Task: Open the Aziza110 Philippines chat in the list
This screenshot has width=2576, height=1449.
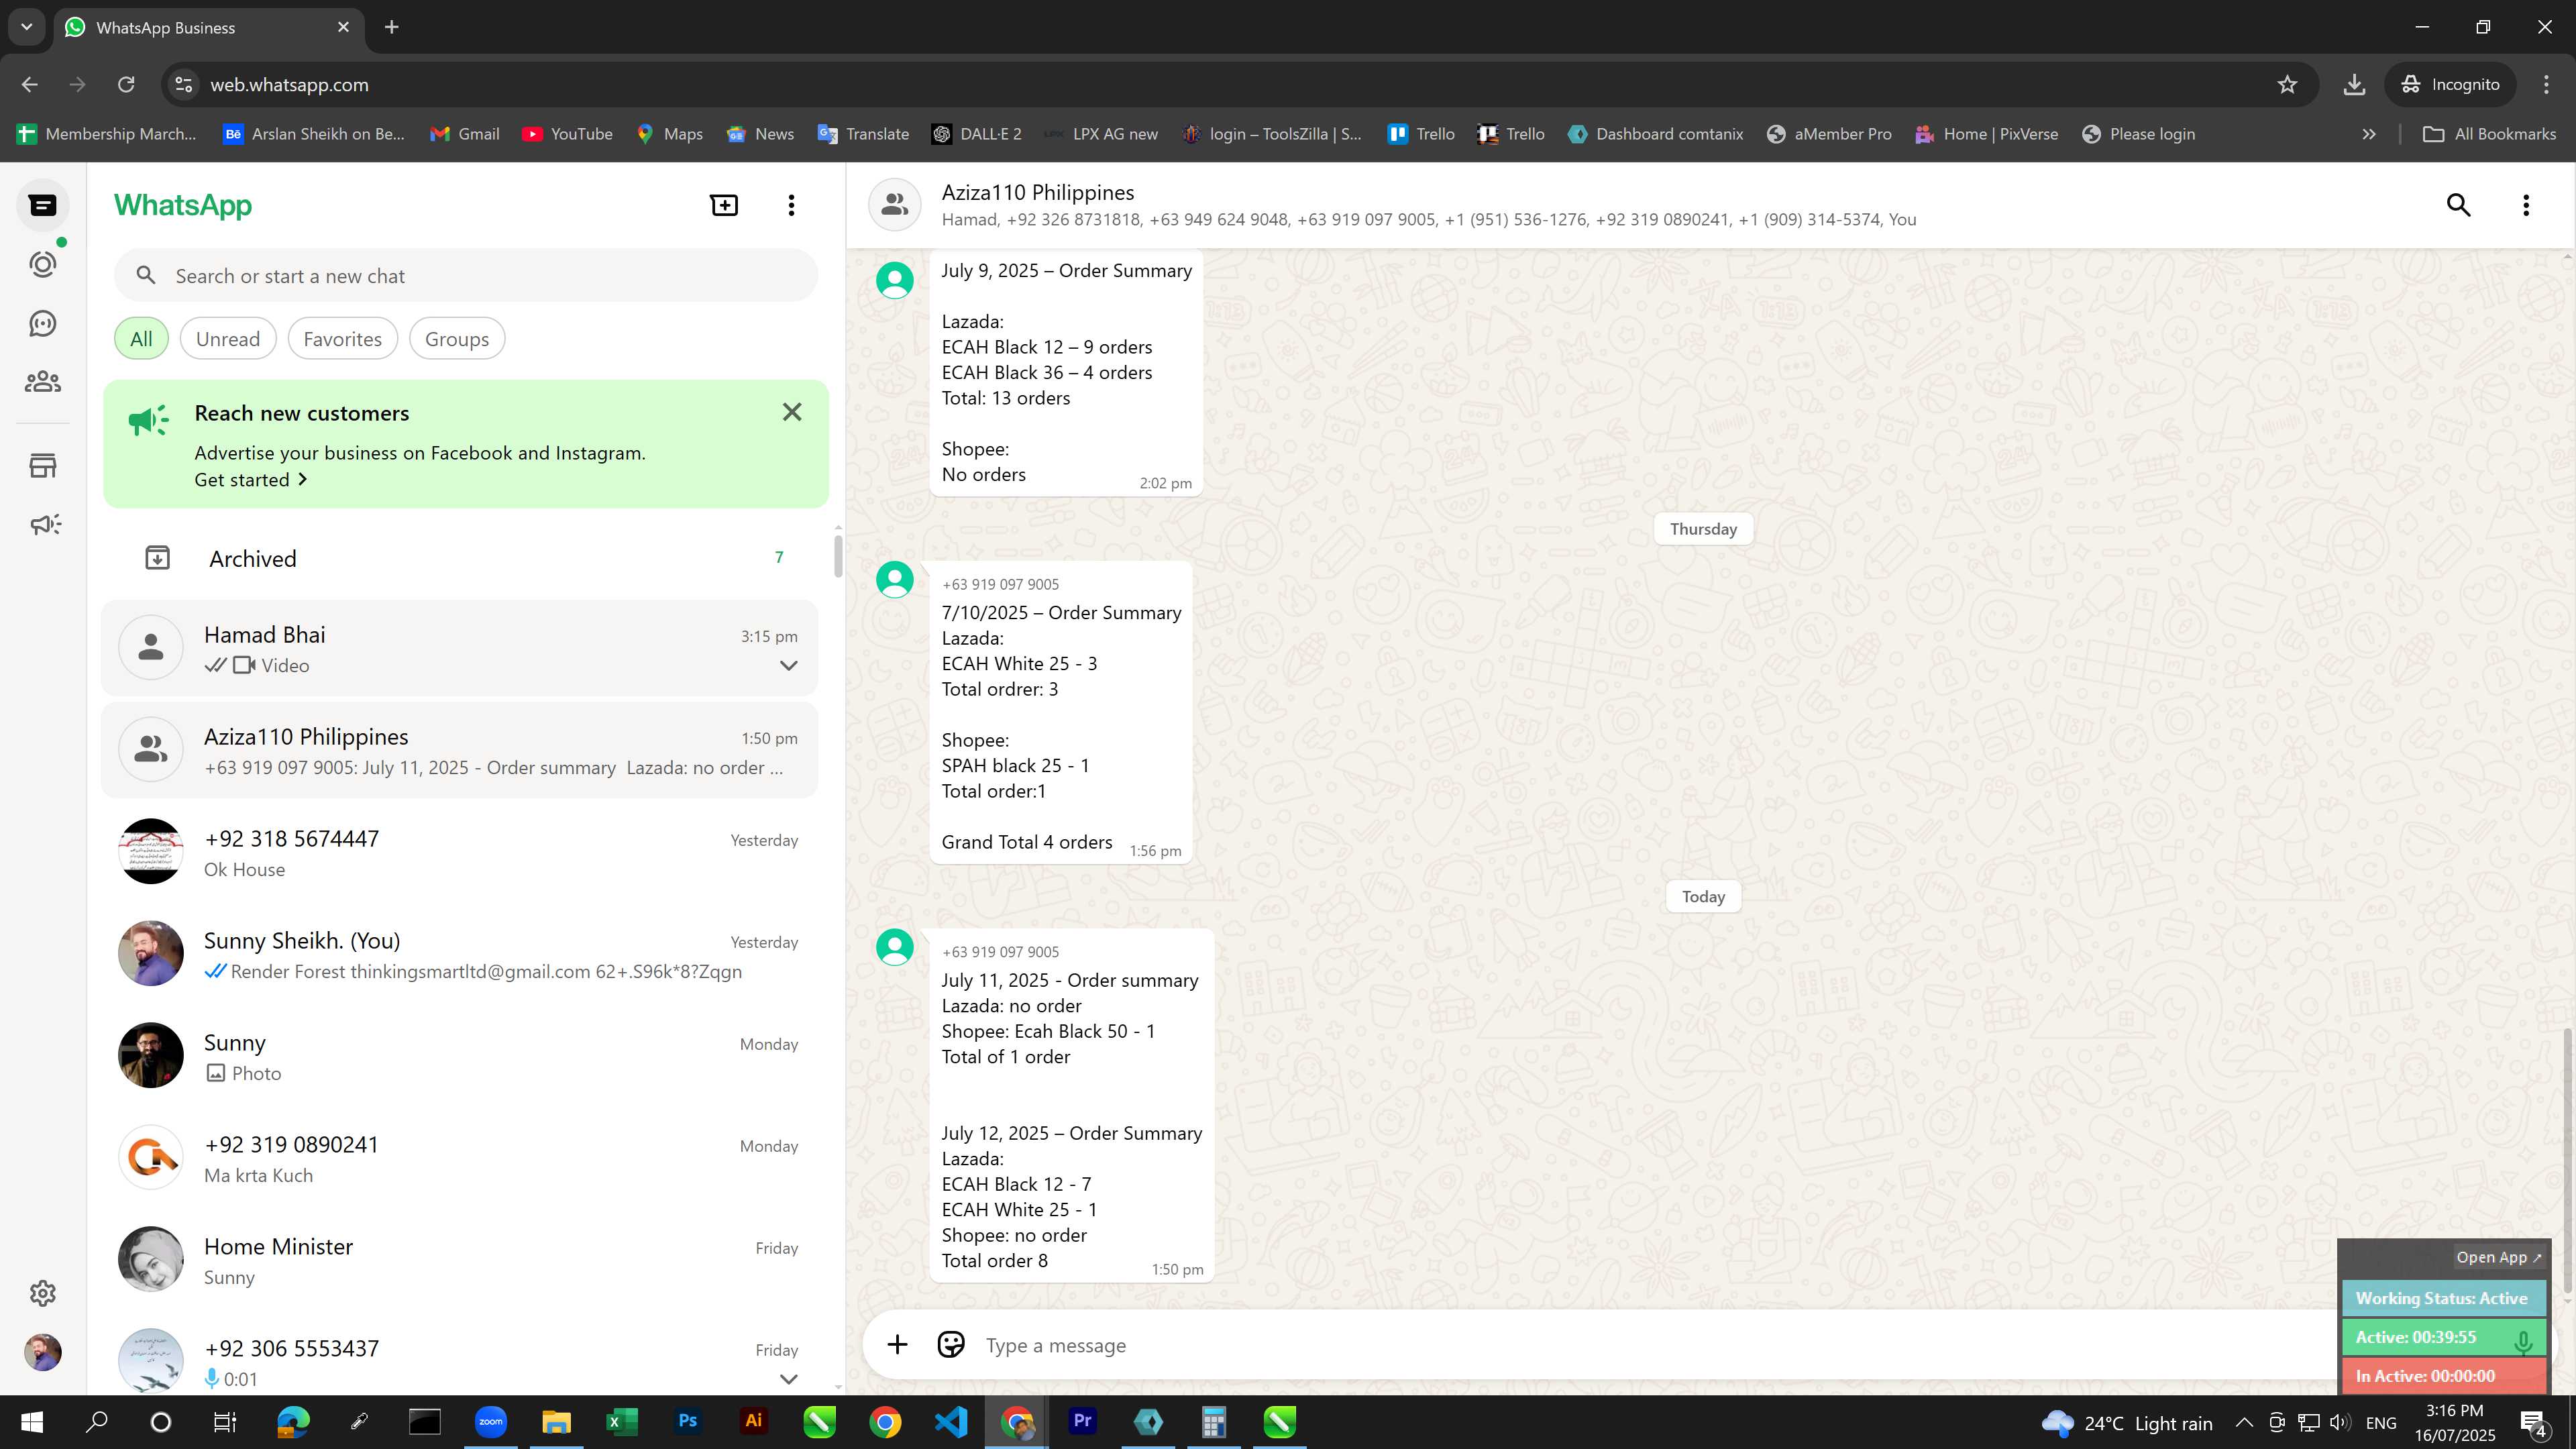Action: [x=460, y=750]
